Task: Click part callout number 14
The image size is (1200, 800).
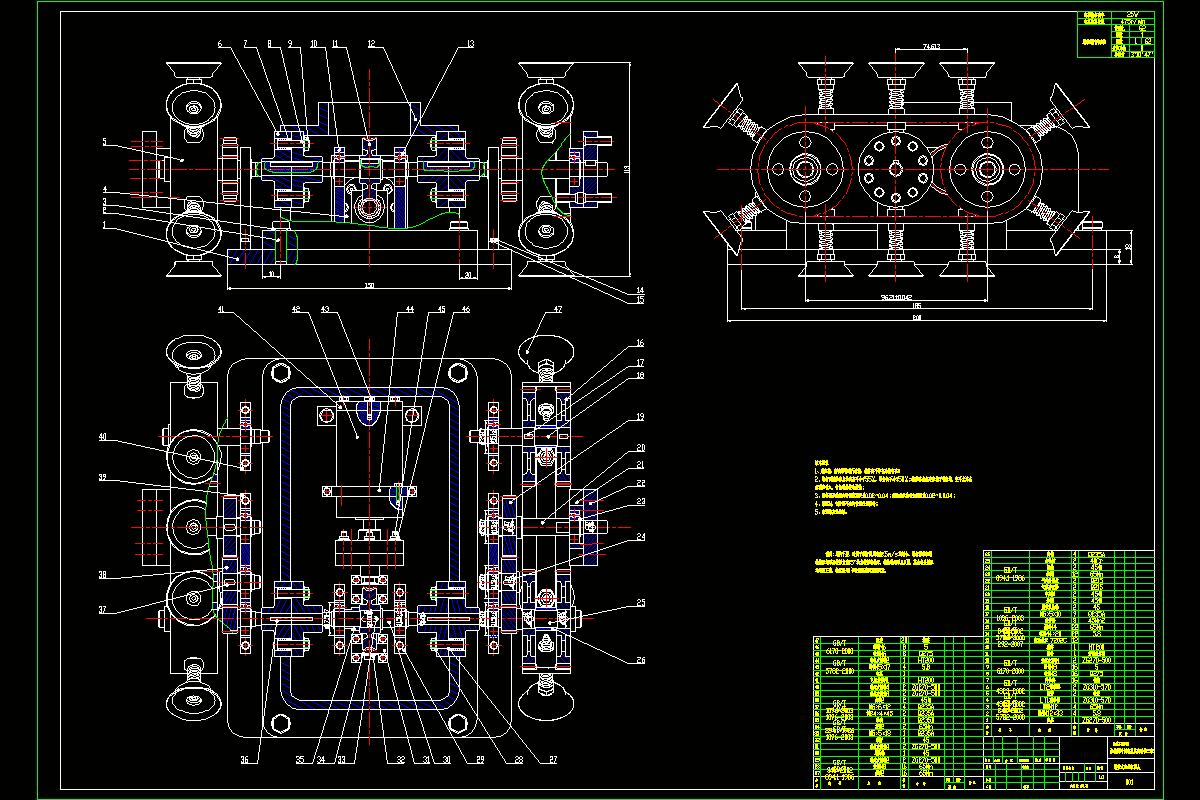Action: [x=641, y=291]
